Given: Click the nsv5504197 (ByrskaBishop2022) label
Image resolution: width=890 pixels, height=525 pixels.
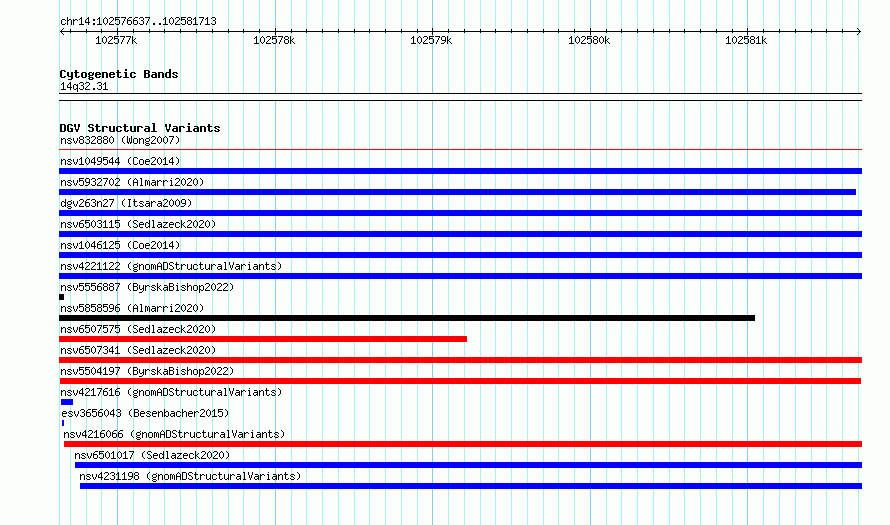Looking at the screenshot, I should [x=147, y=371].
